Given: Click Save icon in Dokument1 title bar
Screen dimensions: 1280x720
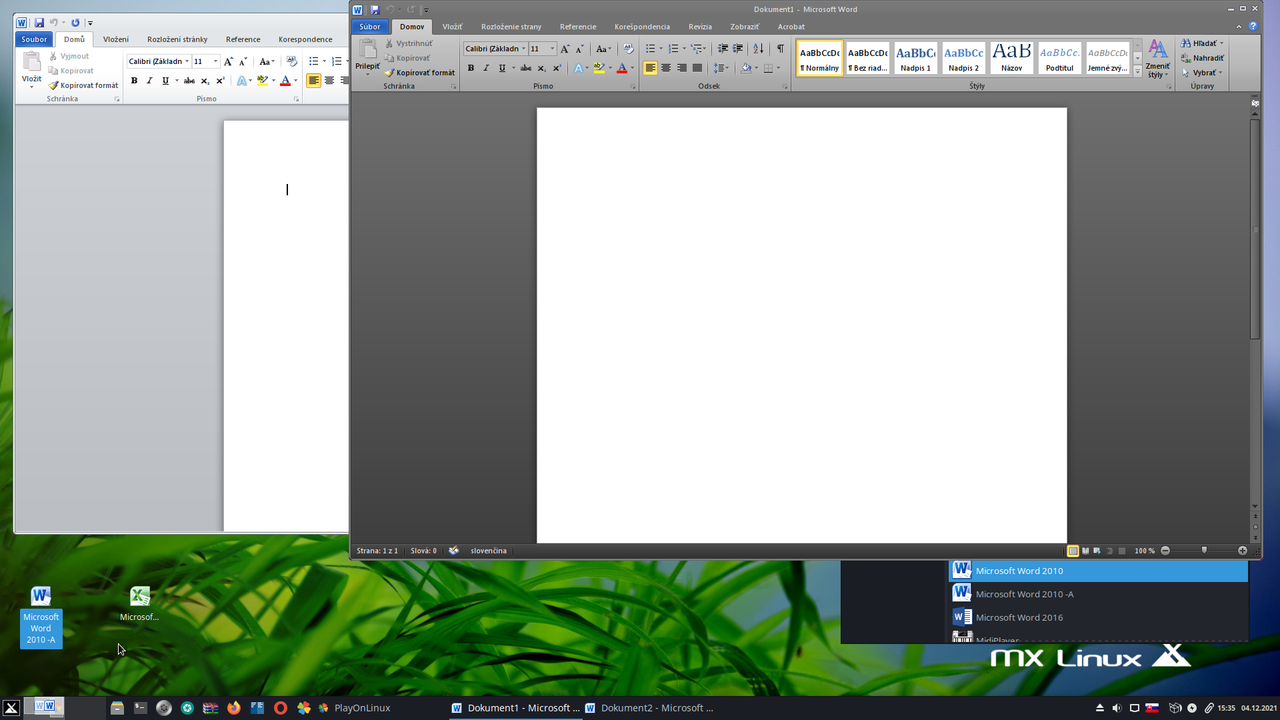Looking at the screenshot, I should pyautogui.click(x=375, y=9).
